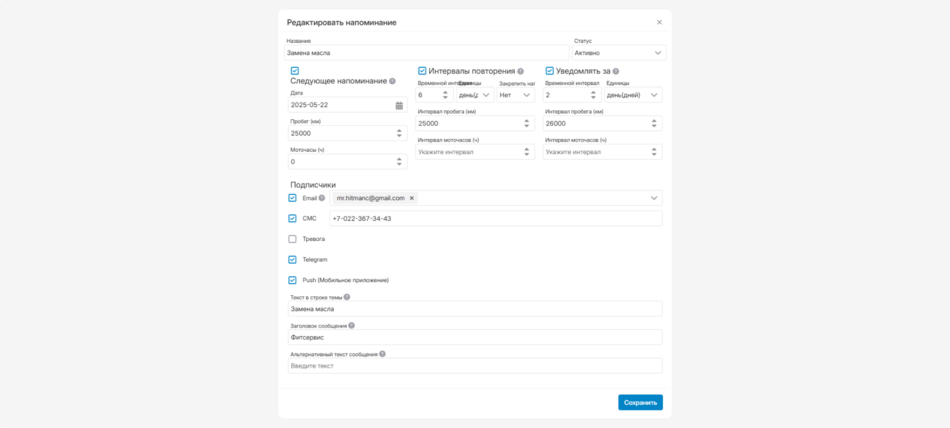Click help icon beside Текст в строке темы
This screenshot has height=428, width=950.
coord(347,297)
